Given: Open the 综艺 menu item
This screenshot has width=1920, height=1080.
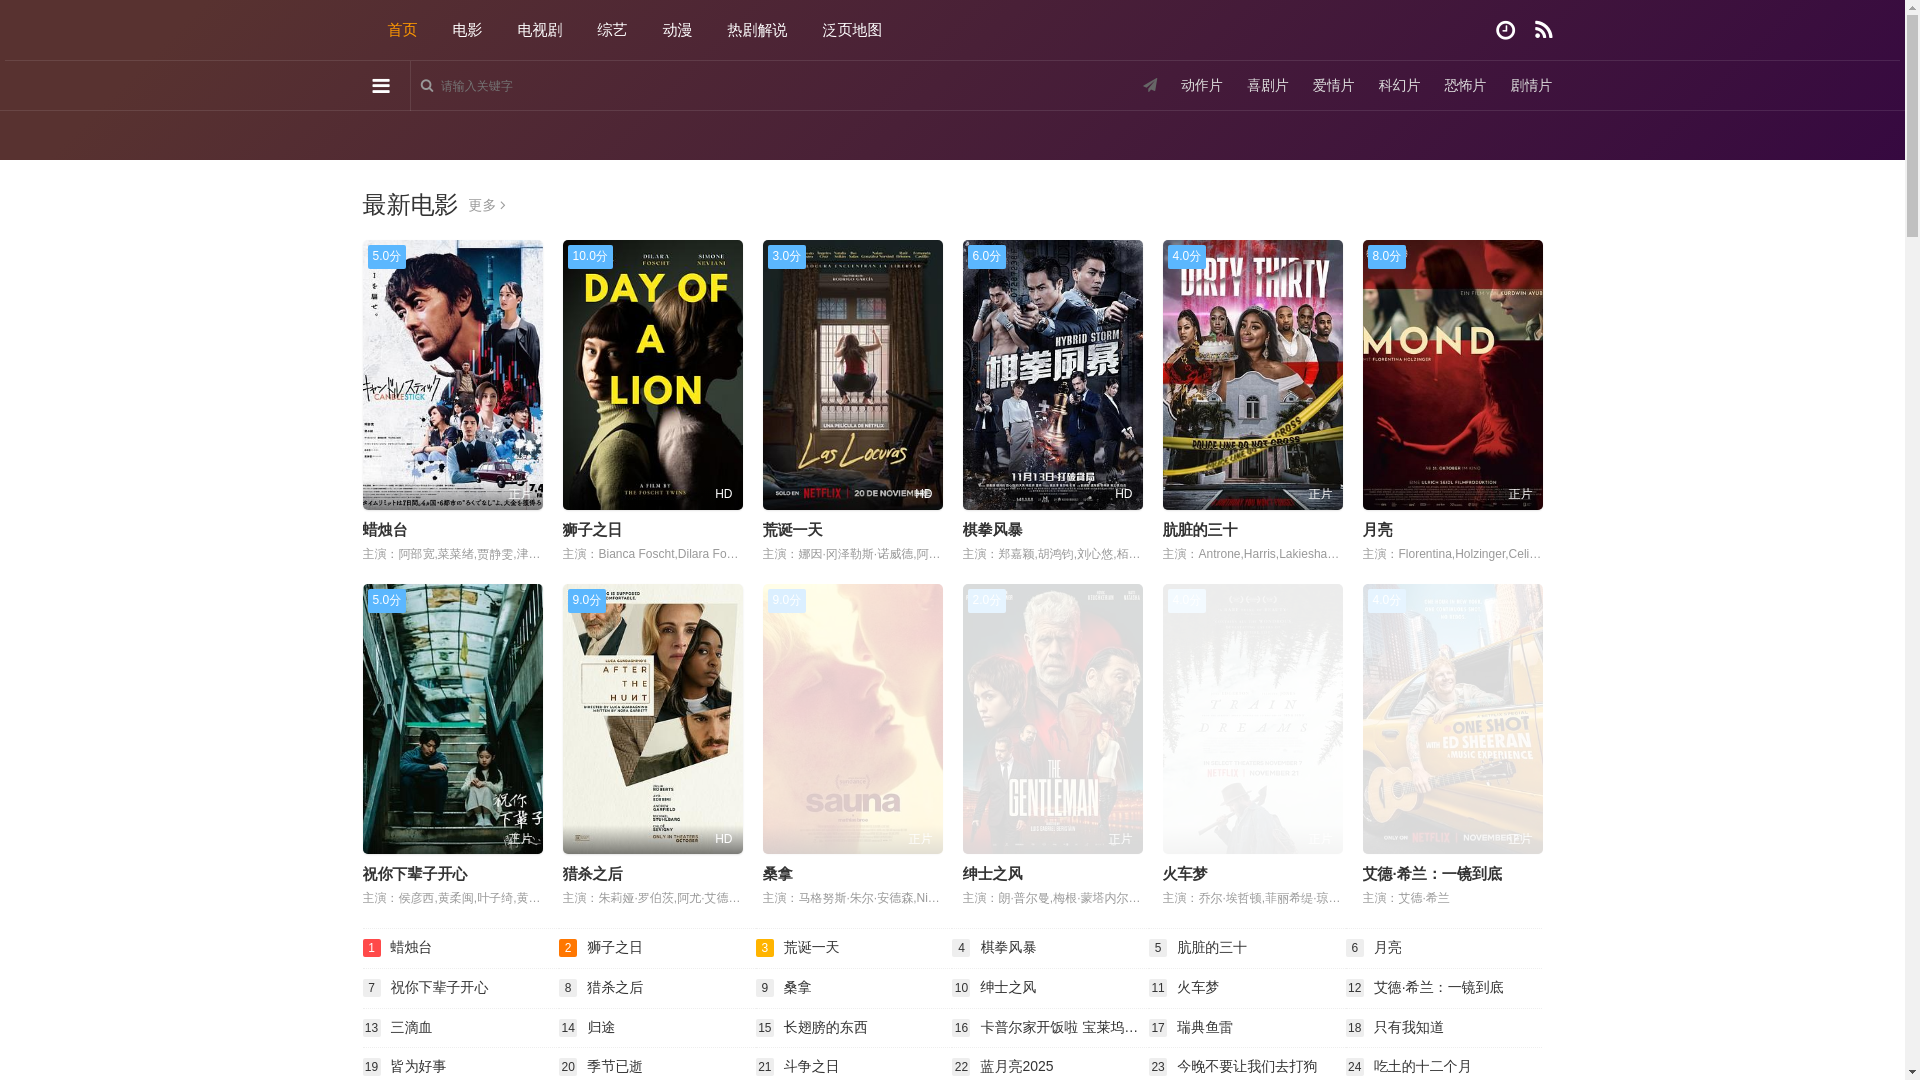Looking at the screenshot, I should tap(612, 30).
